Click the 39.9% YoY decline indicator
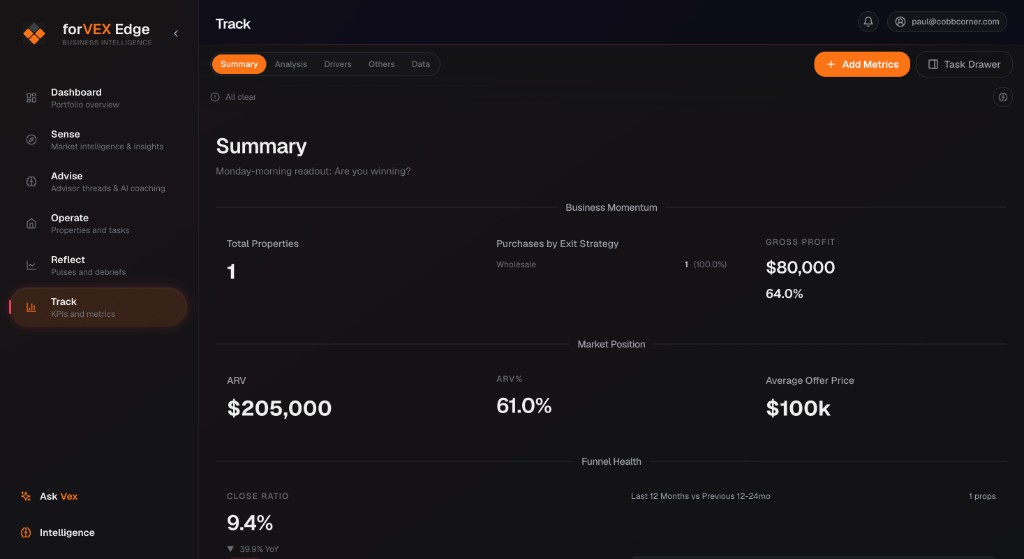This screenshot has height=559, width=1024. pos(253,549)
